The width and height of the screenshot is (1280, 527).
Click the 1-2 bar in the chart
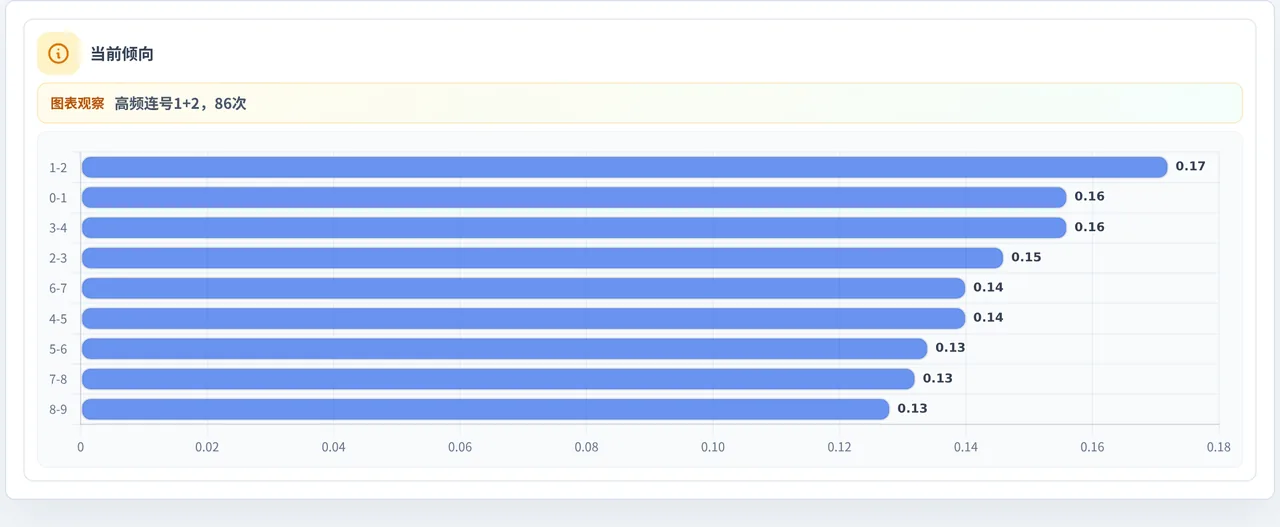point(624,167)
